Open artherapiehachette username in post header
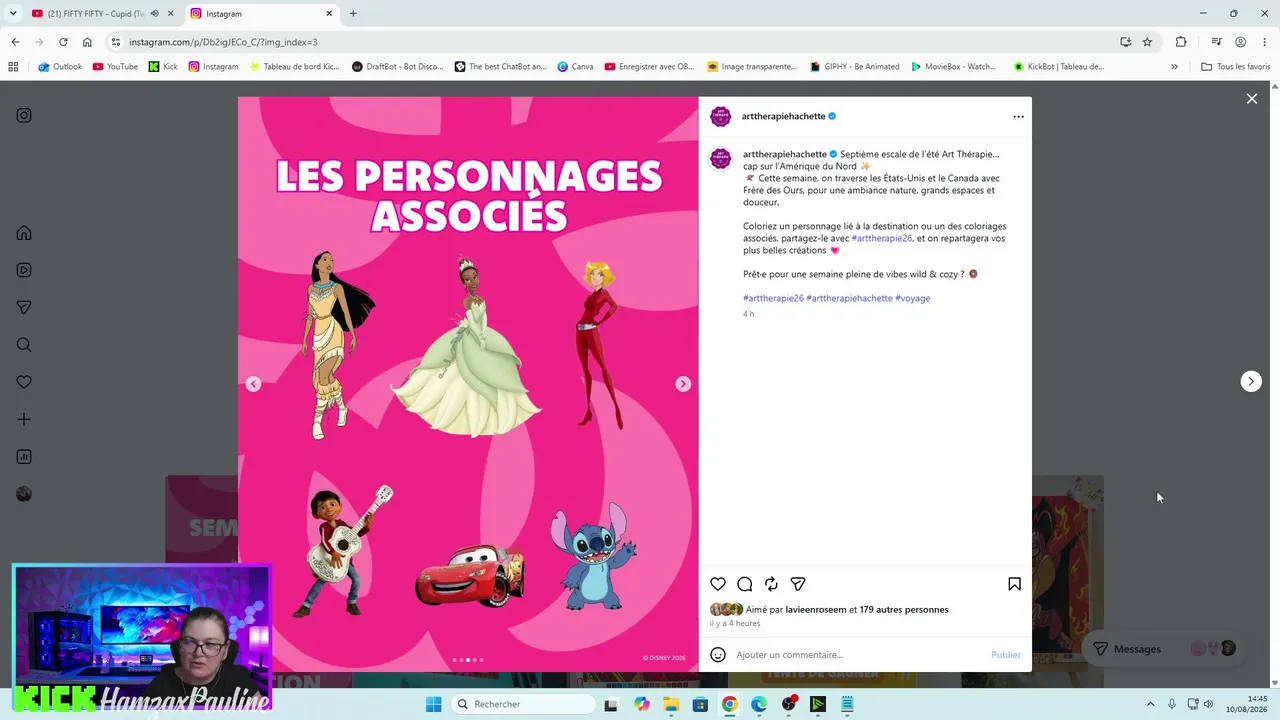 784,116
